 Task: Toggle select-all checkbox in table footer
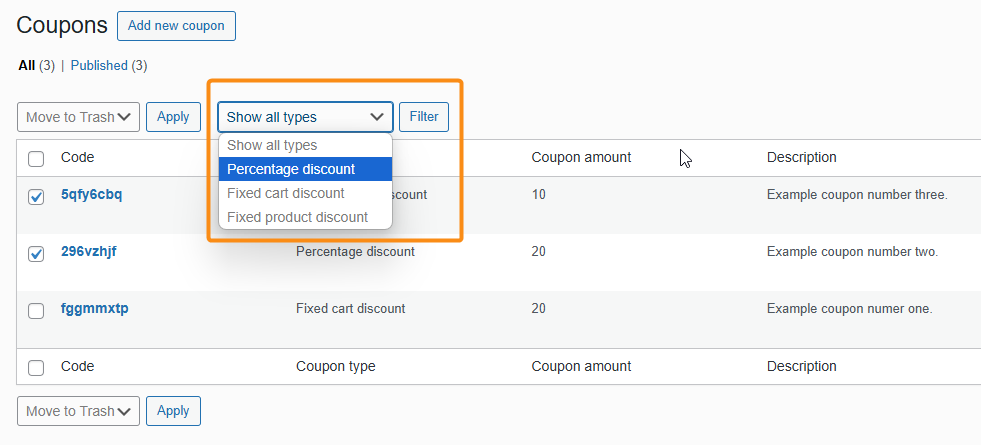[x=36, y=367]
